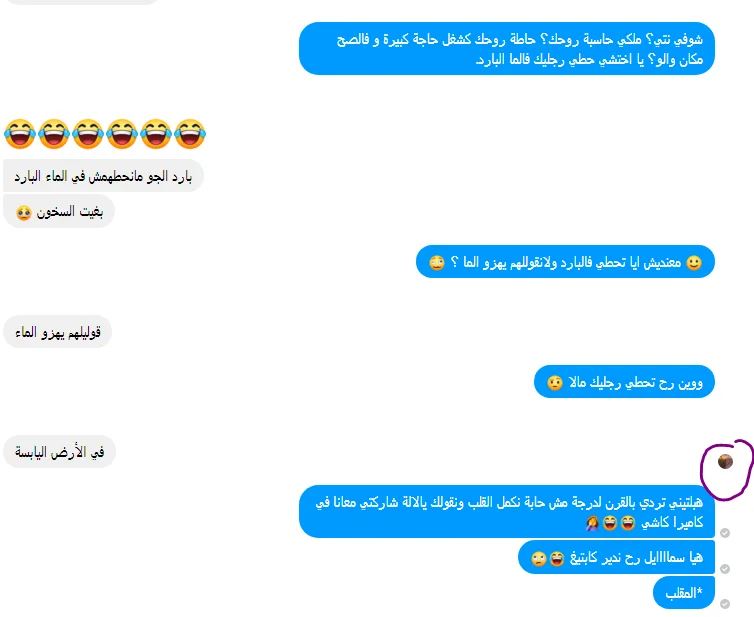Select the blue bubble starting with هبلتيني تردي

[x=507, y=512]
